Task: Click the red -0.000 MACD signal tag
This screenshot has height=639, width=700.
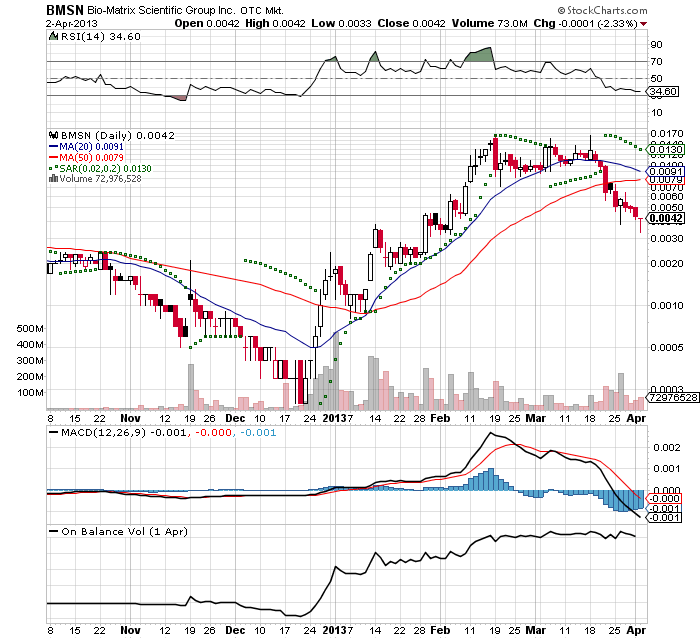Action: [x=664, y=499]
